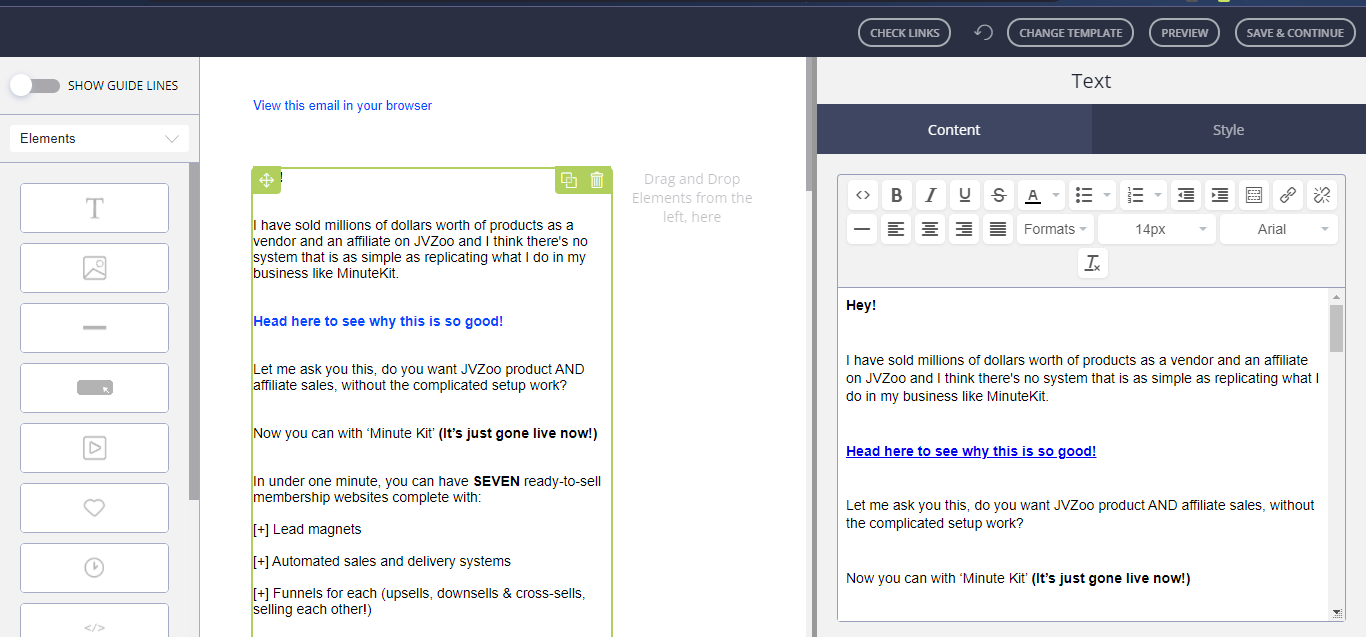
Task: Click the editor scrollbar thumb
Action: (x=1336, y=329)
